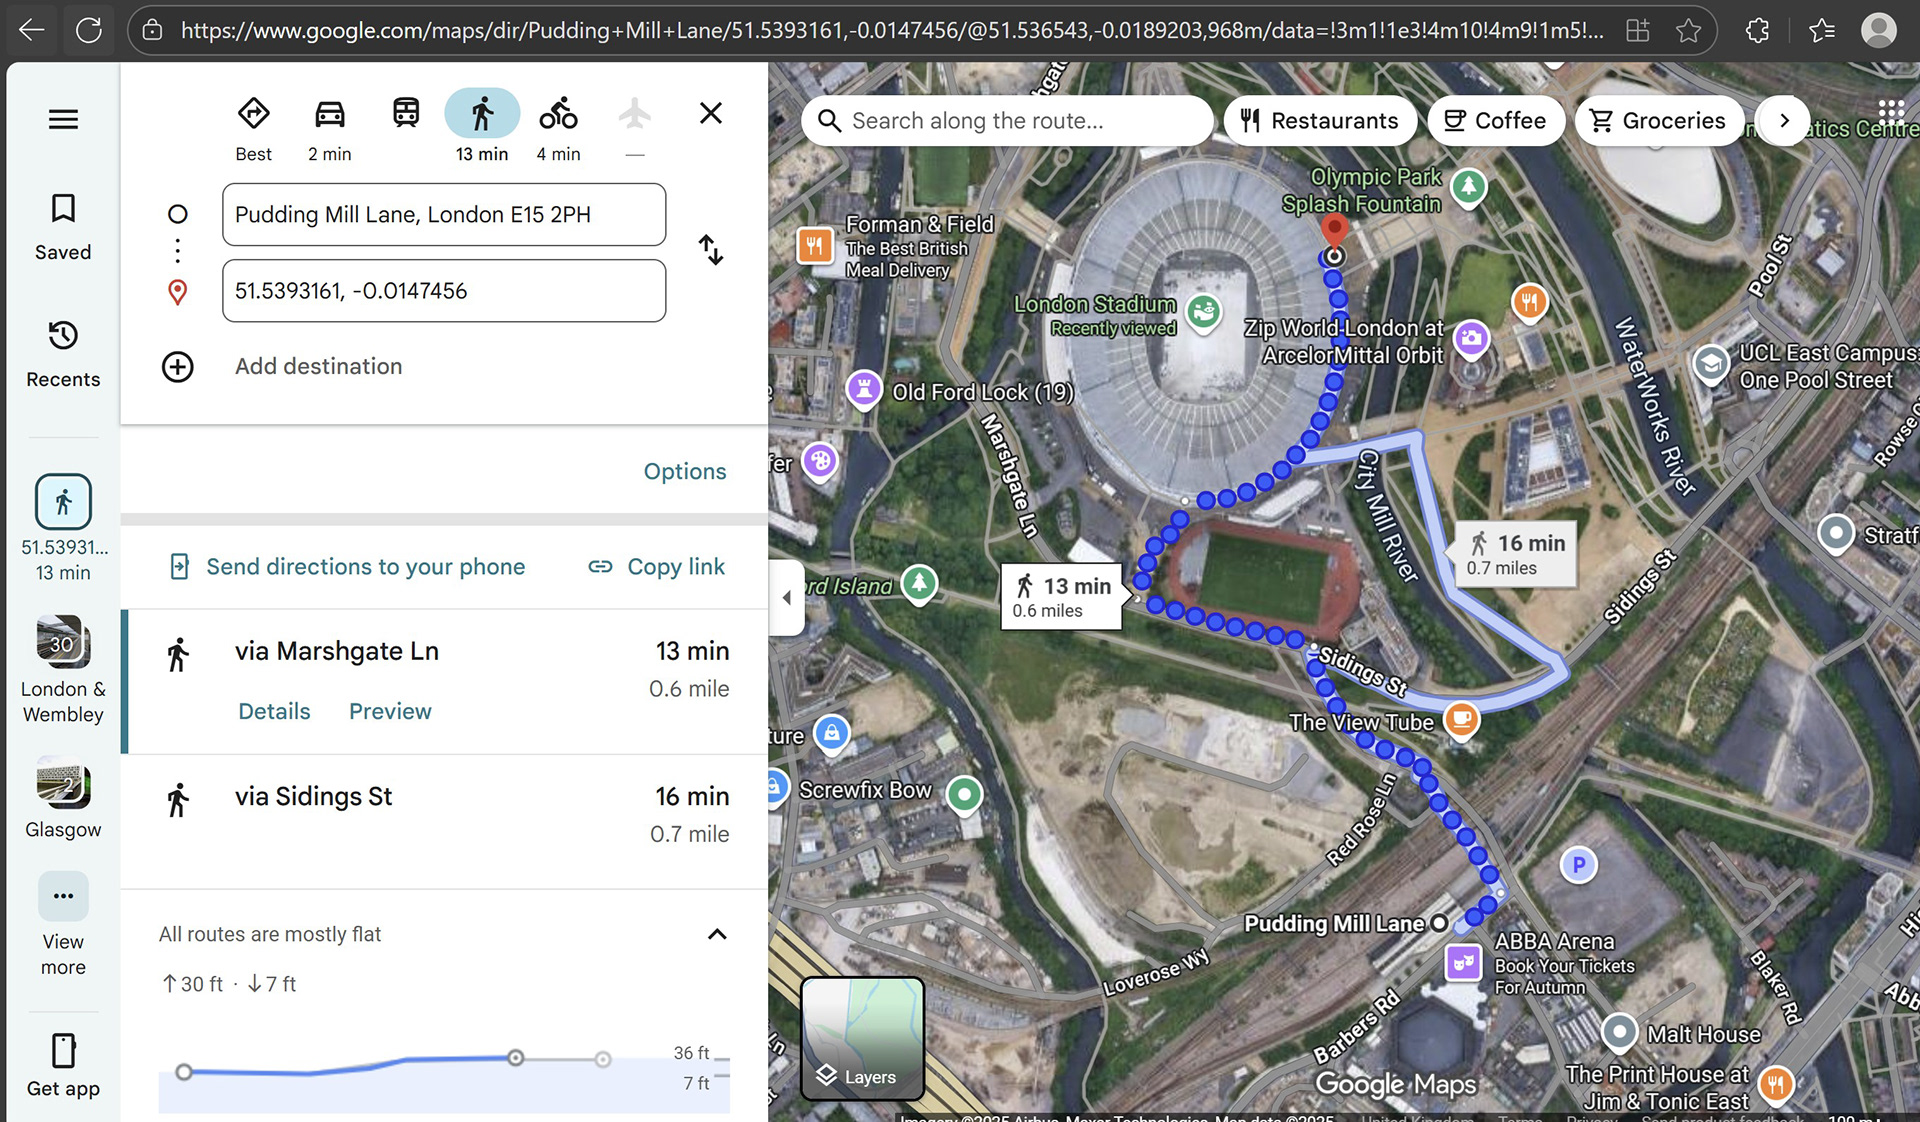
Task: Select the driving travel mode icon
Action: 330,114
